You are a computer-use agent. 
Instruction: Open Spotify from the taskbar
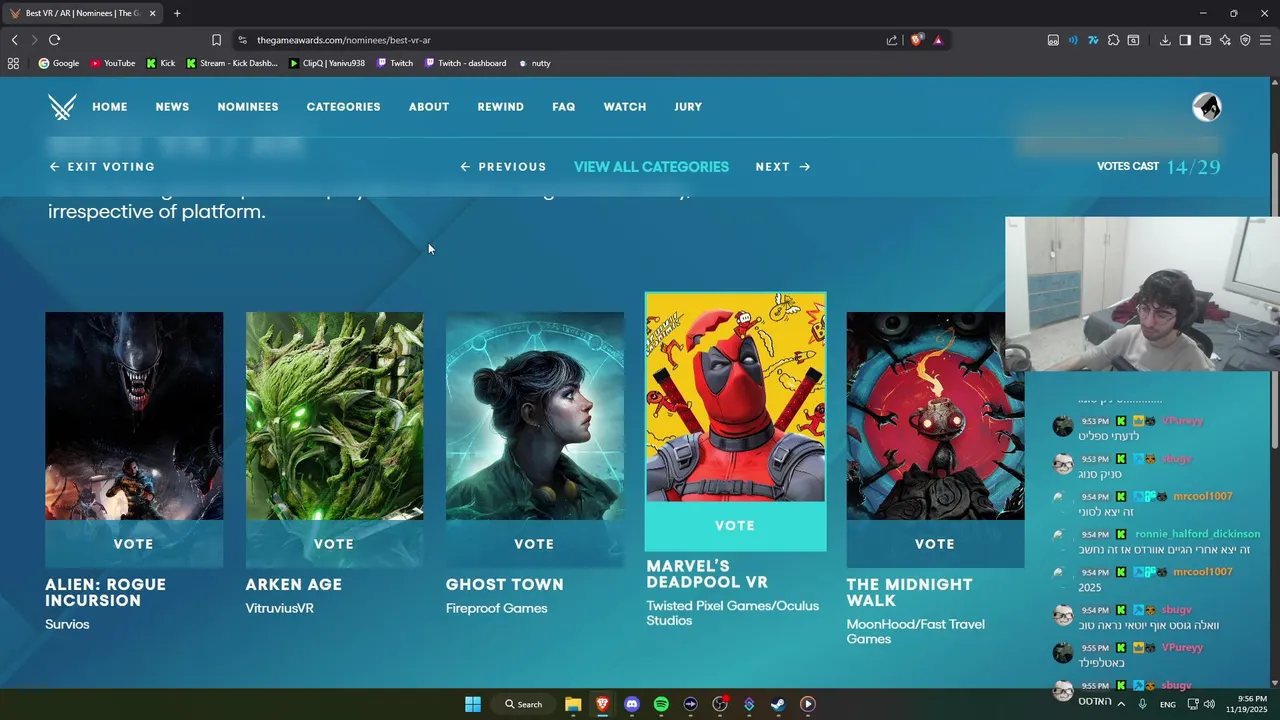pos(661,704)
